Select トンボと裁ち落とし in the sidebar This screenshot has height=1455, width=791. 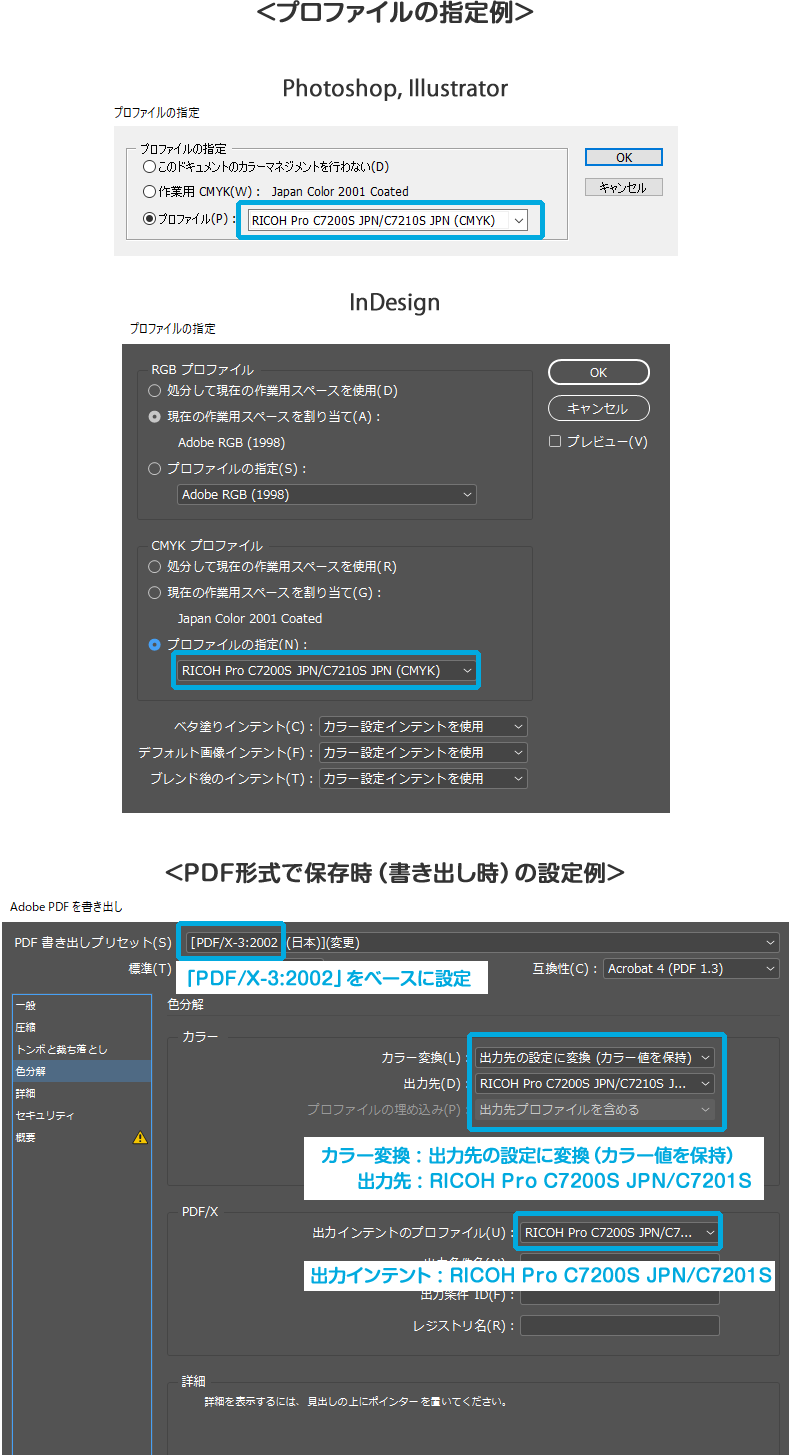[x=82, y=1049]
